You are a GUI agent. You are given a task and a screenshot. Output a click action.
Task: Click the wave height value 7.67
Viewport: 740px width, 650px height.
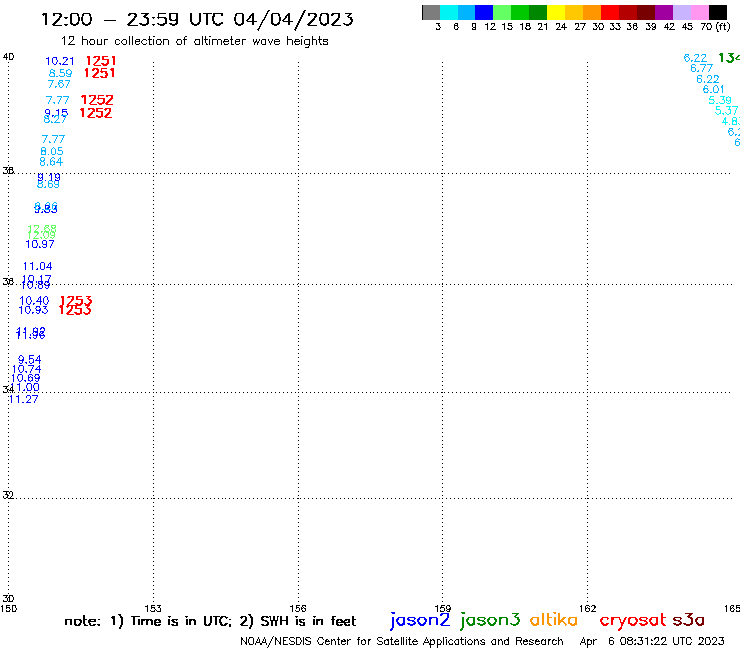coord(59,84)
